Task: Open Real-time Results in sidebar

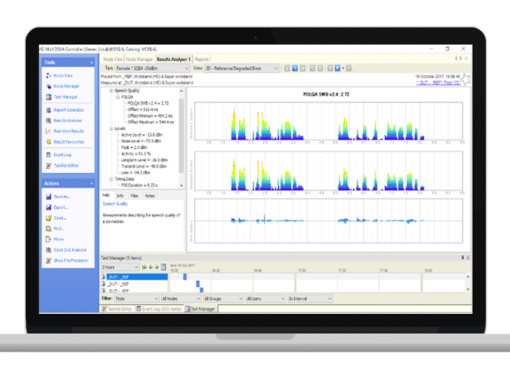Action: (69, 131)
